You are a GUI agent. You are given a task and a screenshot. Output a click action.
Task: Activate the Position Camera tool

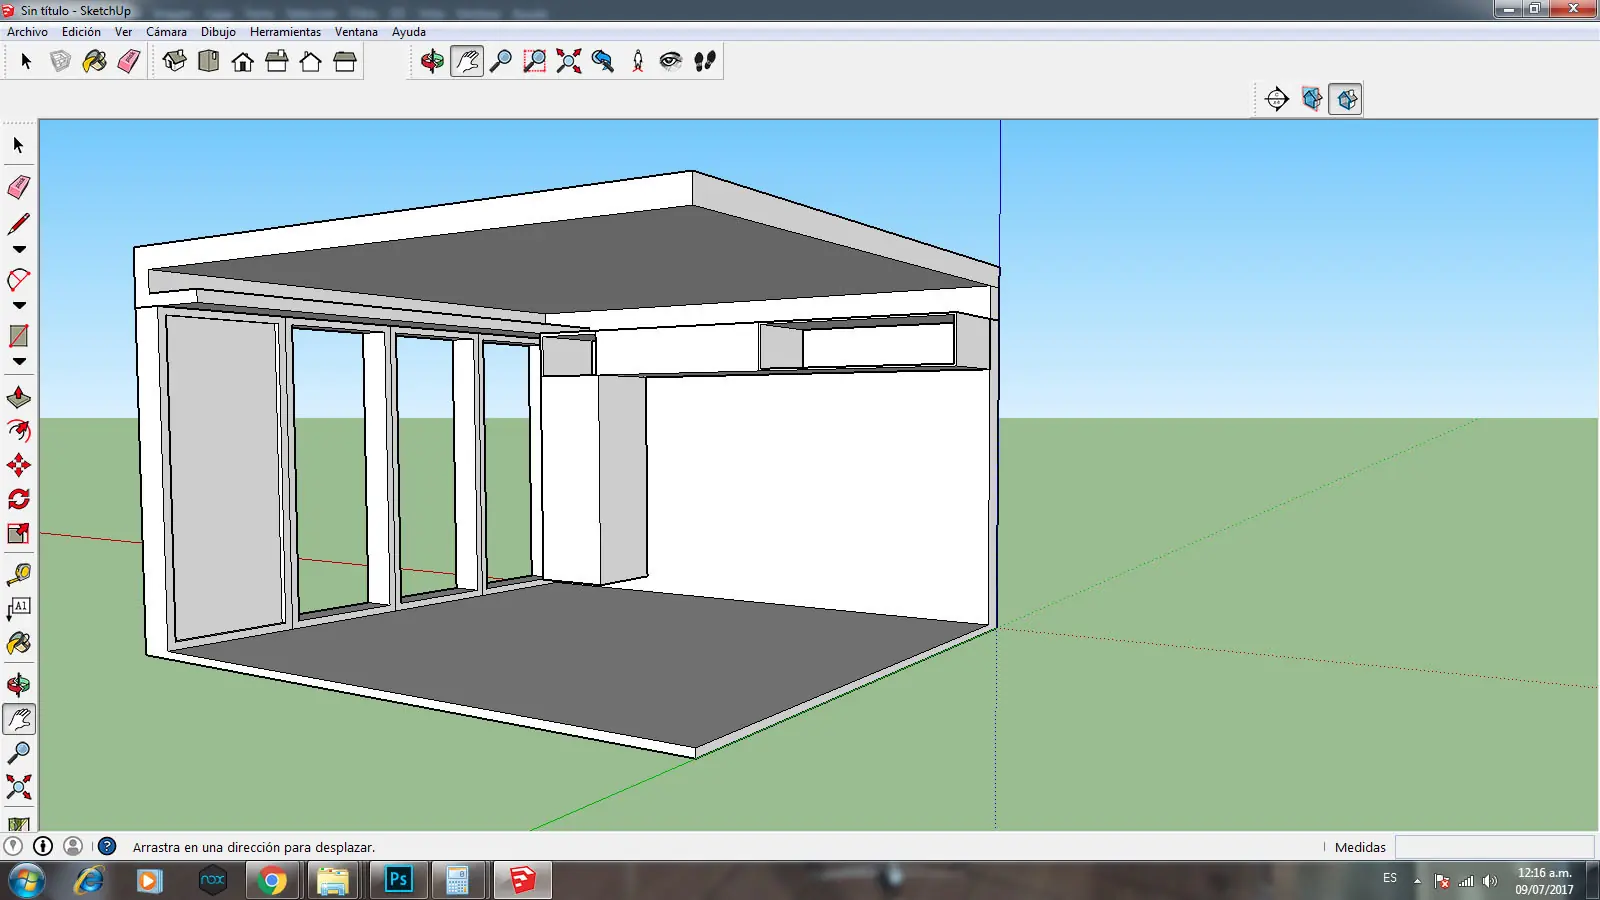pos(635,61)
